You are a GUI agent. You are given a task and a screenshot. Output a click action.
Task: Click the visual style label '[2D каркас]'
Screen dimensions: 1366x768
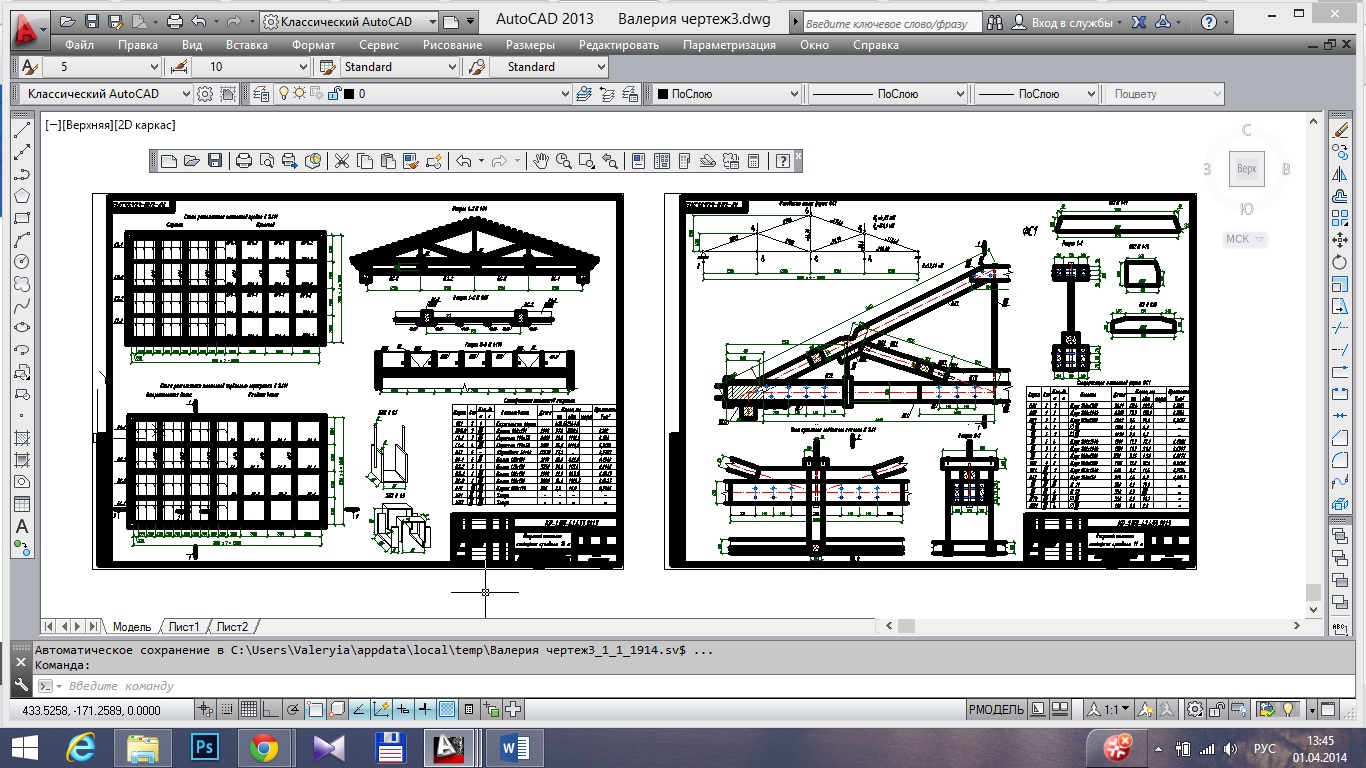point(145,125)
